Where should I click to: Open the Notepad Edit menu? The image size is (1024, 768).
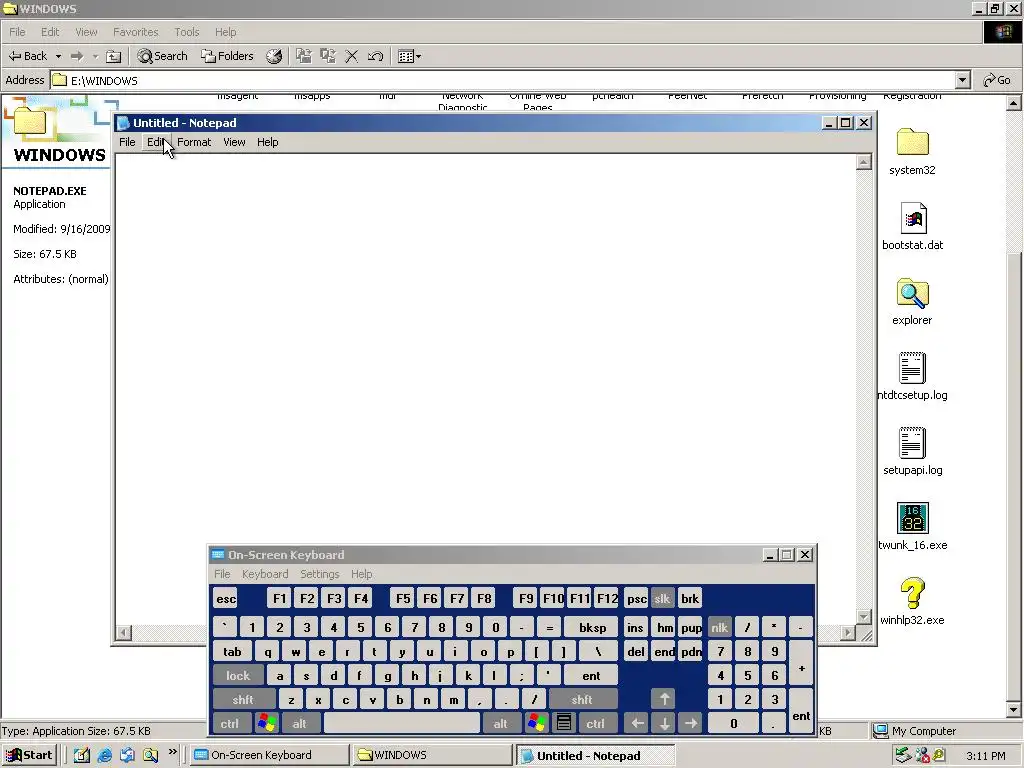point(155,142)
